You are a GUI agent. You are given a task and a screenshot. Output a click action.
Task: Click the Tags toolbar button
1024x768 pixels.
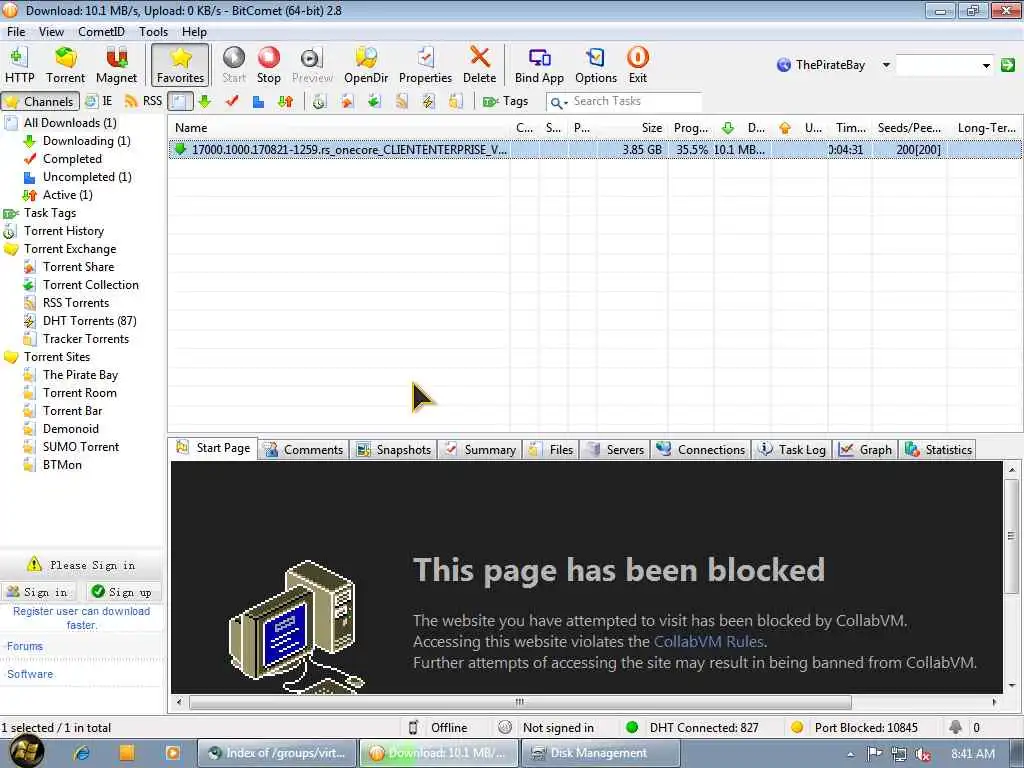(505, 101)
